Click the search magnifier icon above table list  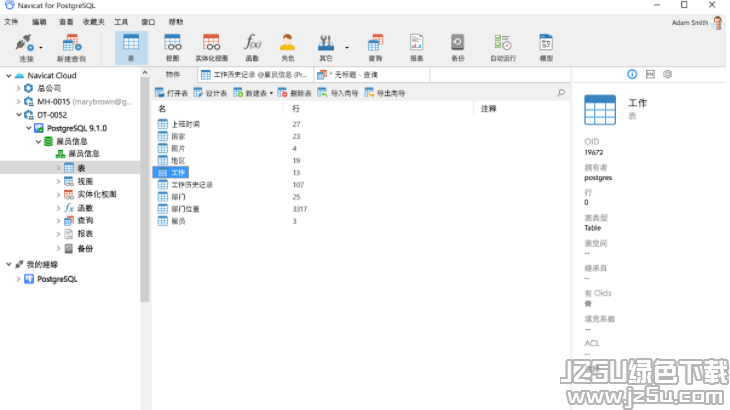[x=561, y=93]
